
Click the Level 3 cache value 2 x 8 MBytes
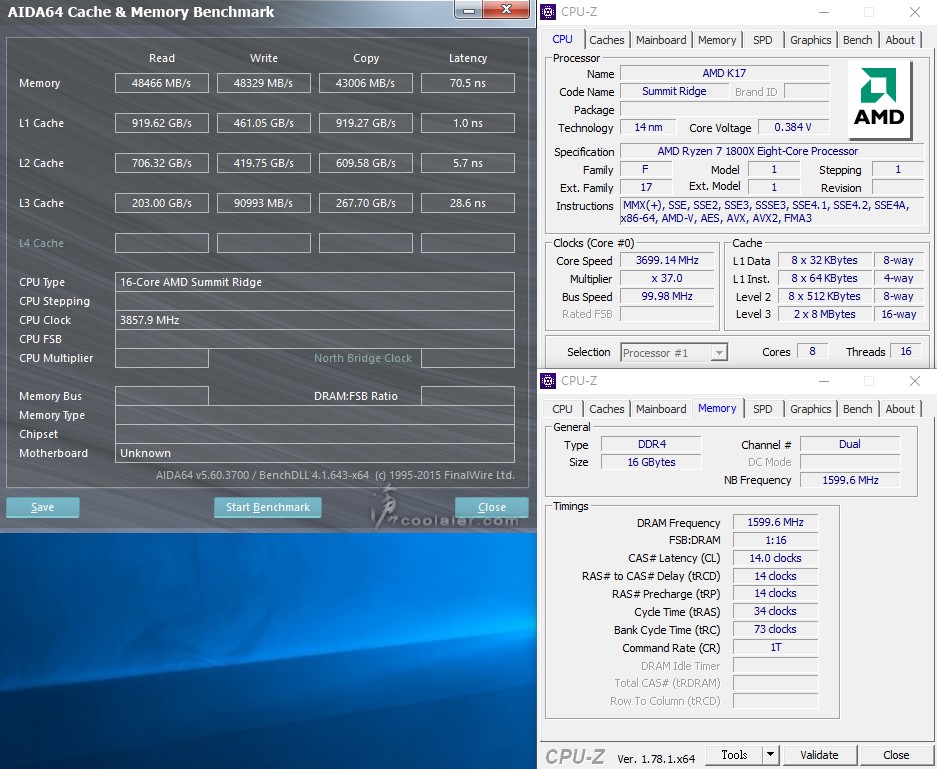(x=824, y=314)
